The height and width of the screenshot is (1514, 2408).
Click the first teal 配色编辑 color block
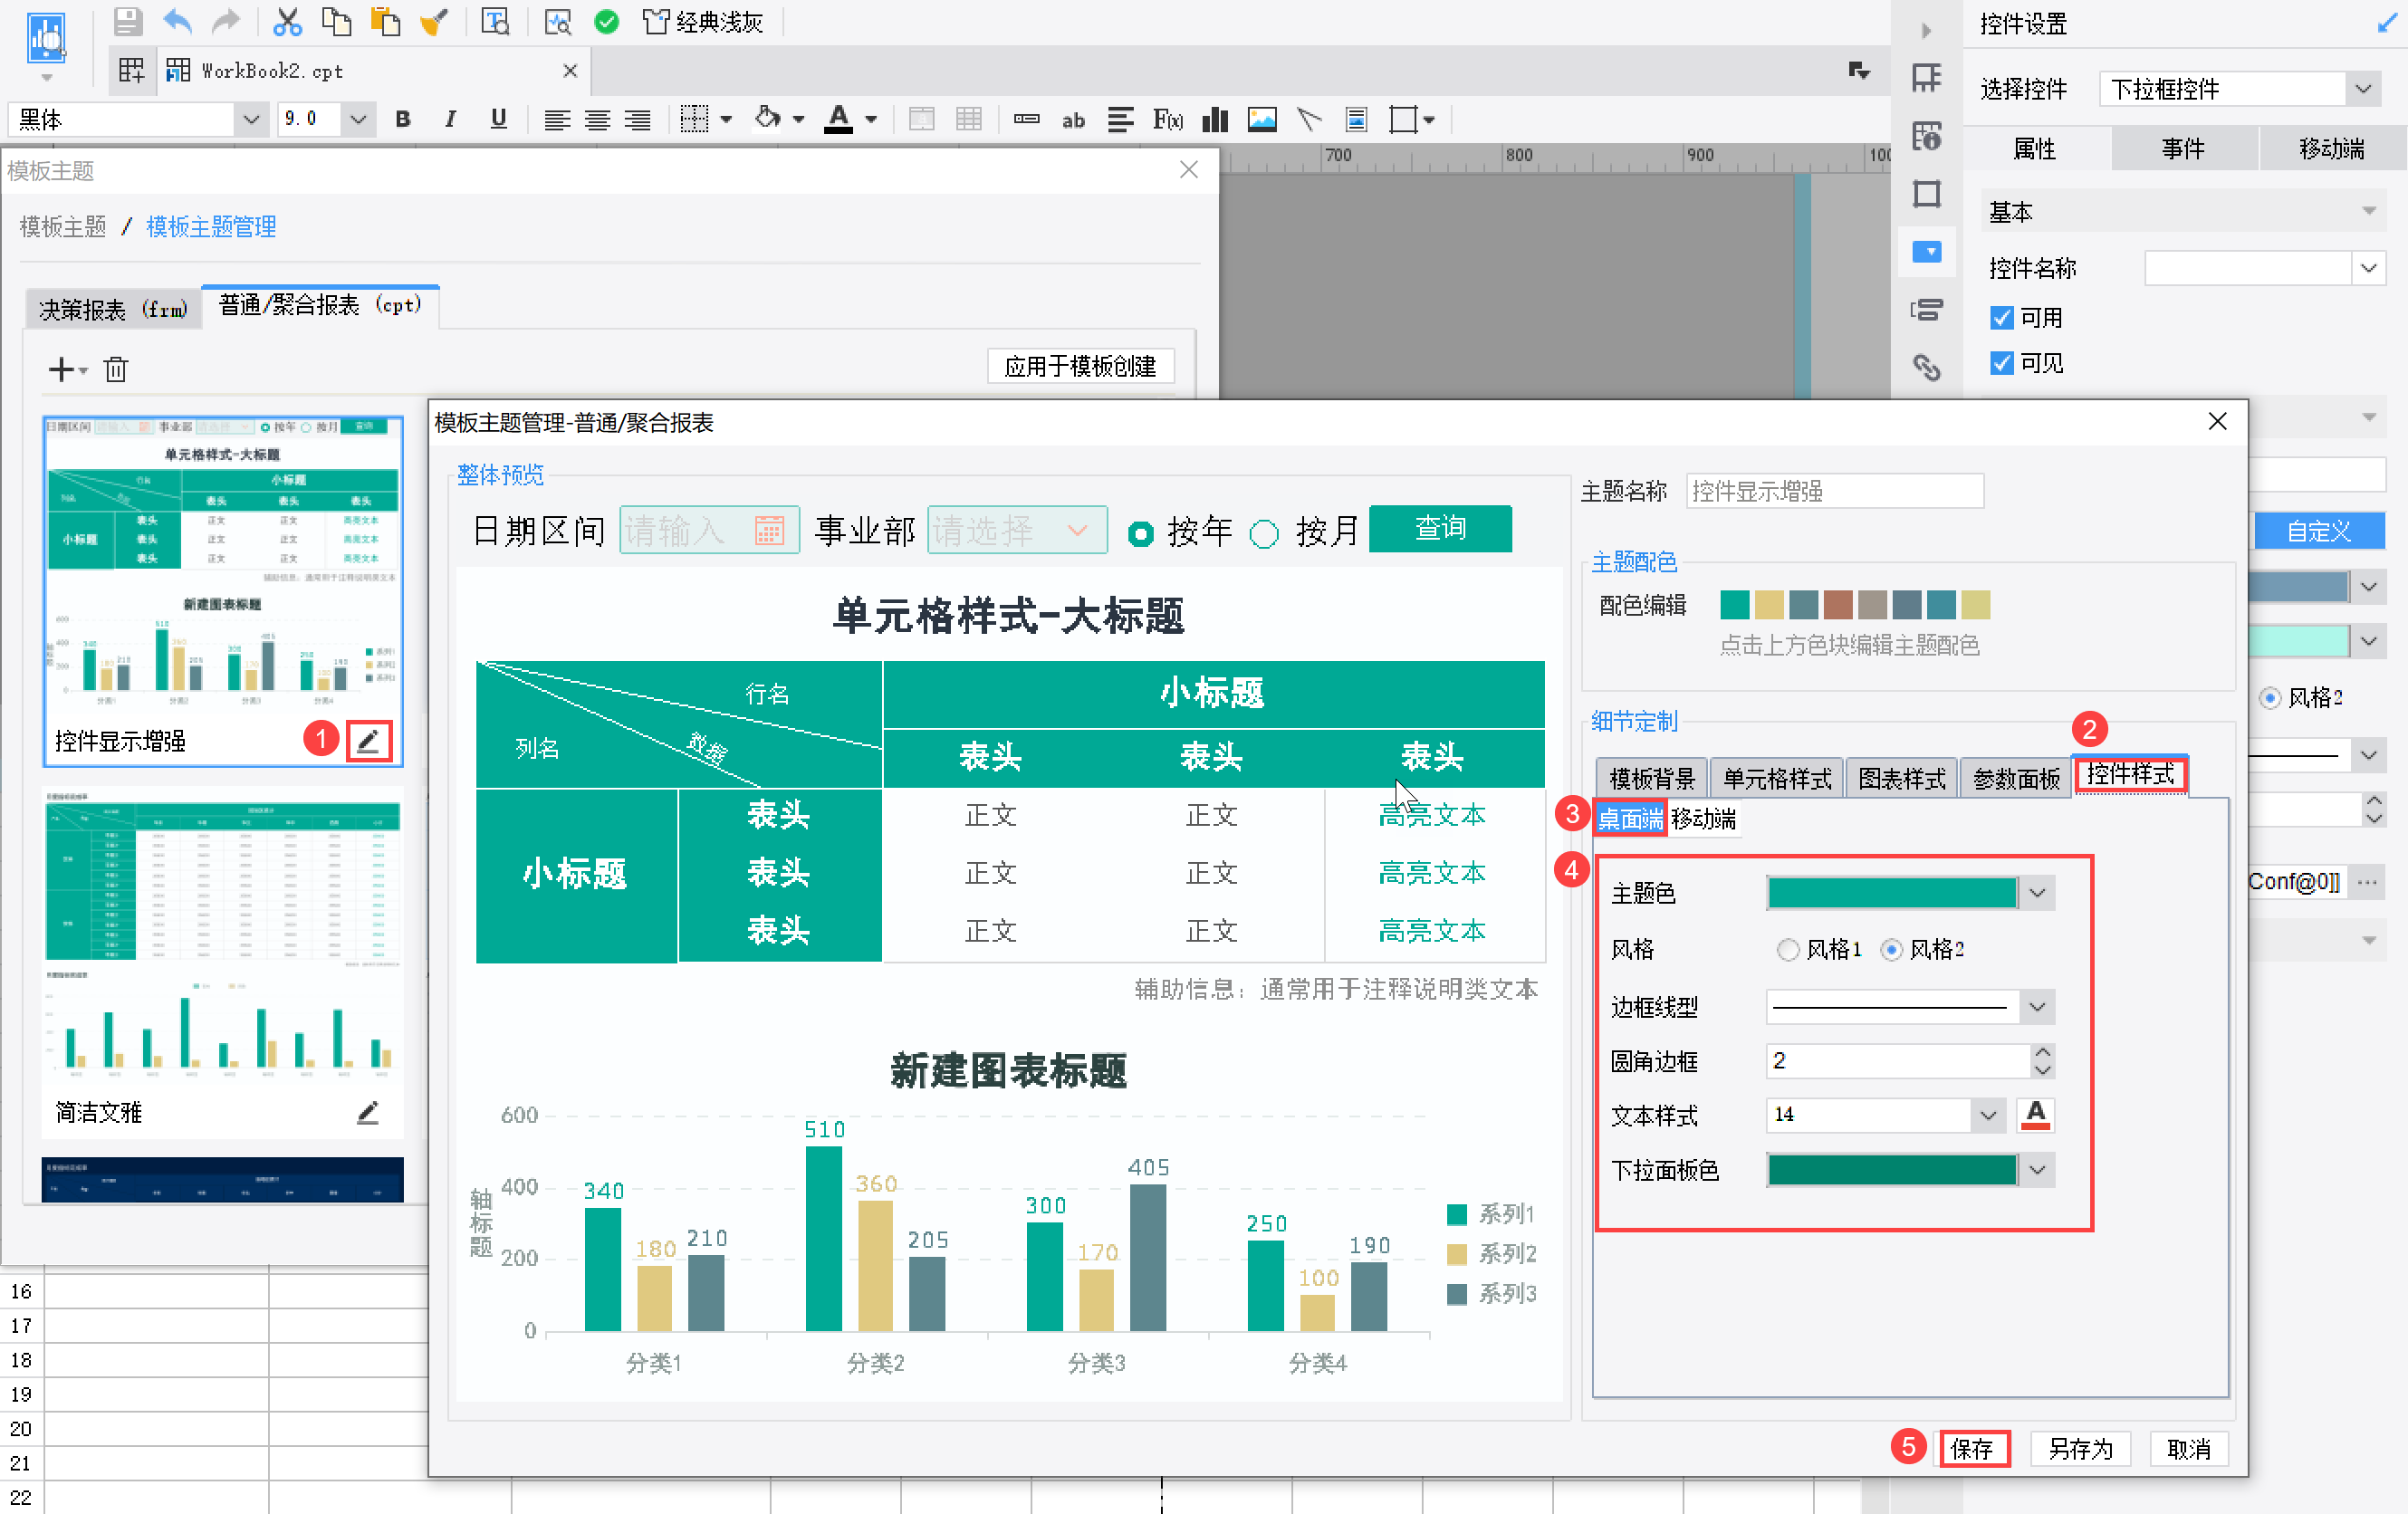tap(1734, 605)
